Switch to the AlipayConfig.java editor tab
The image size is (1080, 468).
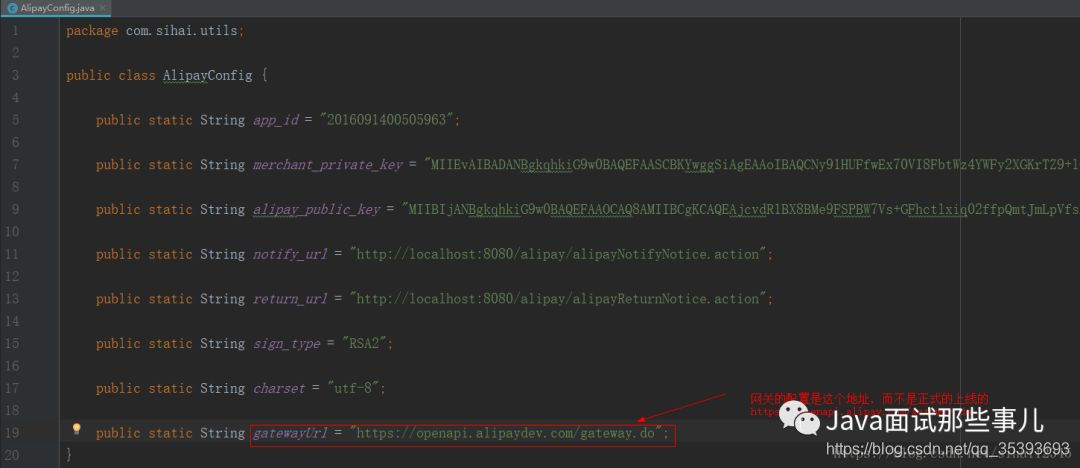click(x=56, y=8)
